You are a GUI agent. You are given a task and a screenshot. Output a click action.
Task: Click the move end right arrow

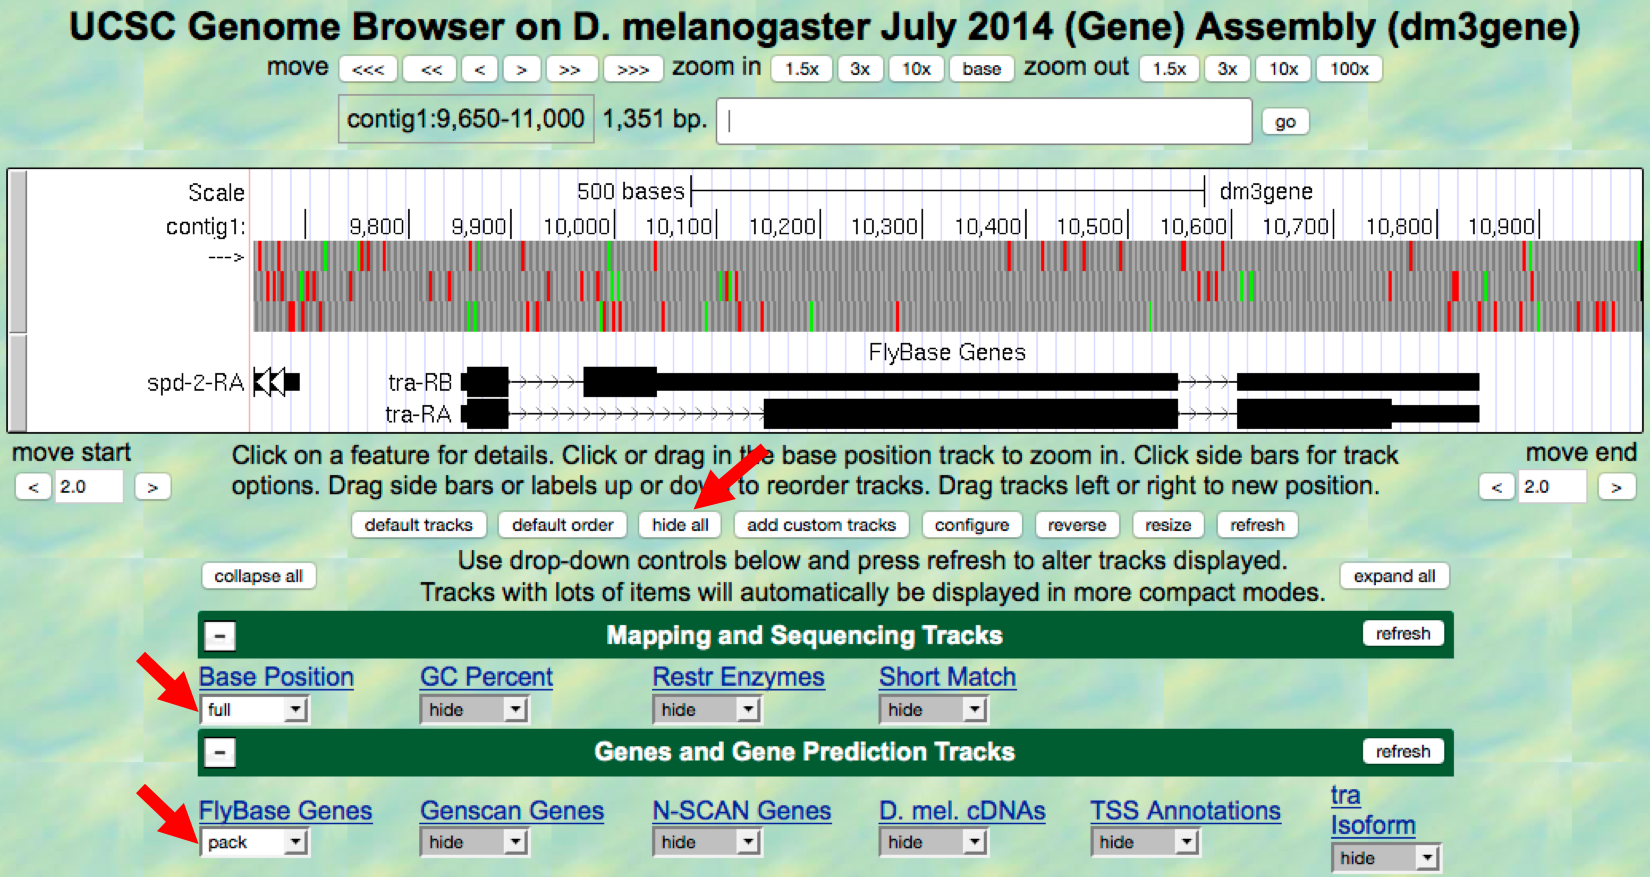pyautogui.click(x=1616, y=487)
